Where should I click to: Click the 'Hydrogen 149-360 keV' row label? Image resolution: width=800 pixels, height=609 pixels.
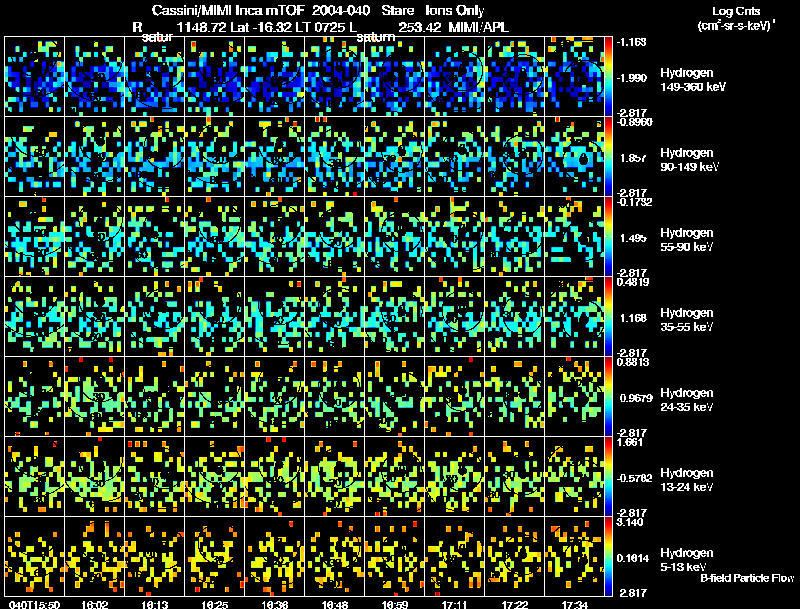coord(693,80)
